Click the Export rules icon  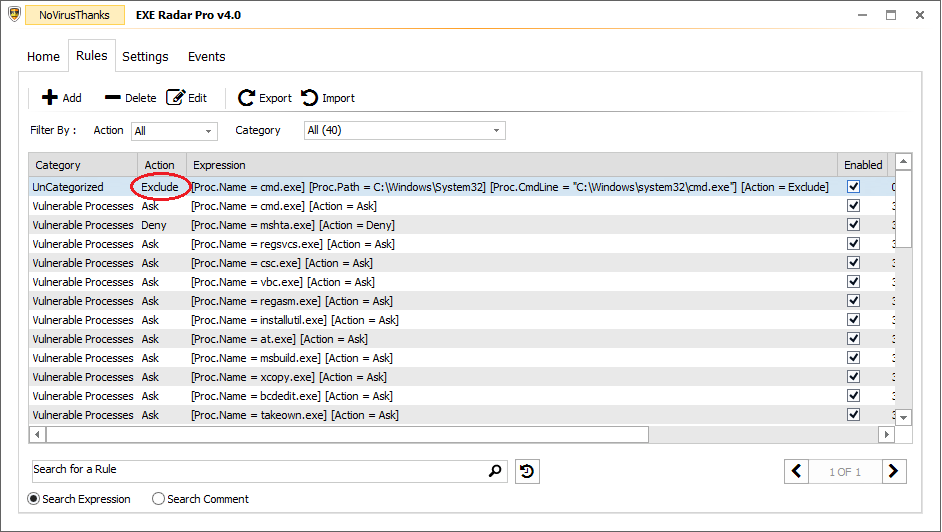(247, 98)
